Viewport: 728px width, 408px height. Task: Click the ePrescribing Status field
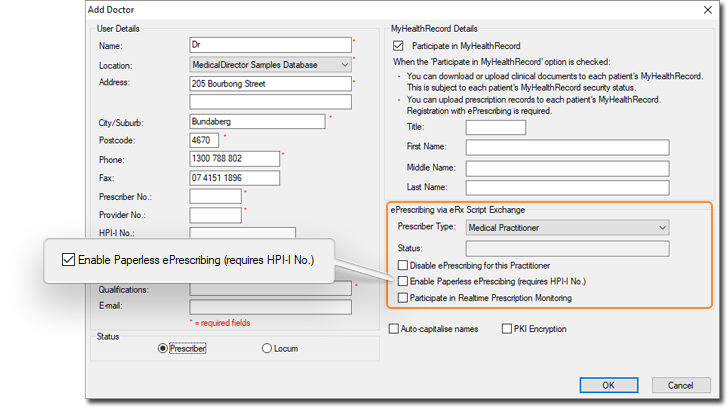pos(567,248)
